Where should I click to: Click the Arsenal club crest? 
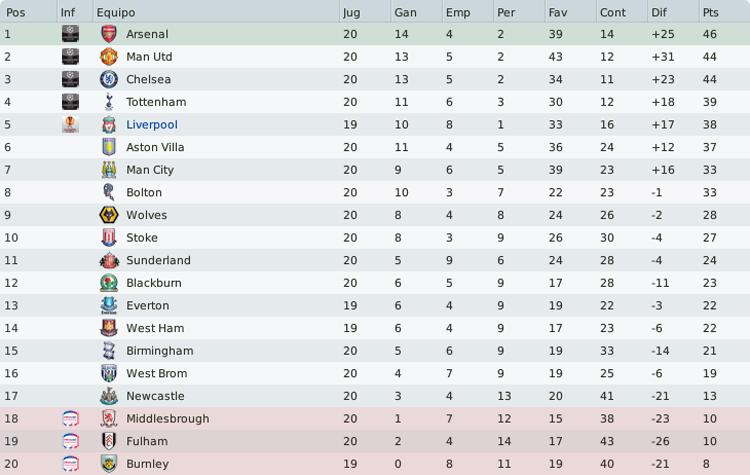109,34
